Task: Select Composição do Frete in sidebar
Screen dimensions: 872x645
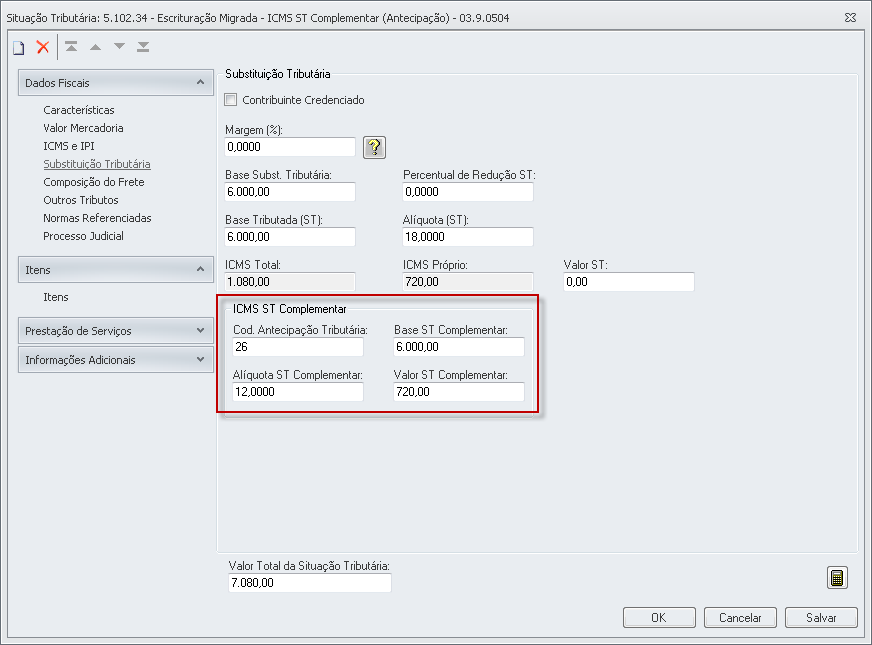Action: click(x=94, y=182)
